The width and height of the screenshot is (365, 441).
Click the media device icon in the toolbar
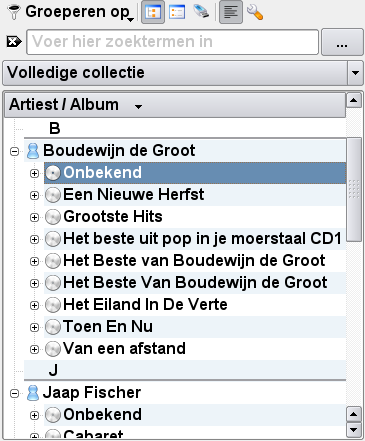201,12
